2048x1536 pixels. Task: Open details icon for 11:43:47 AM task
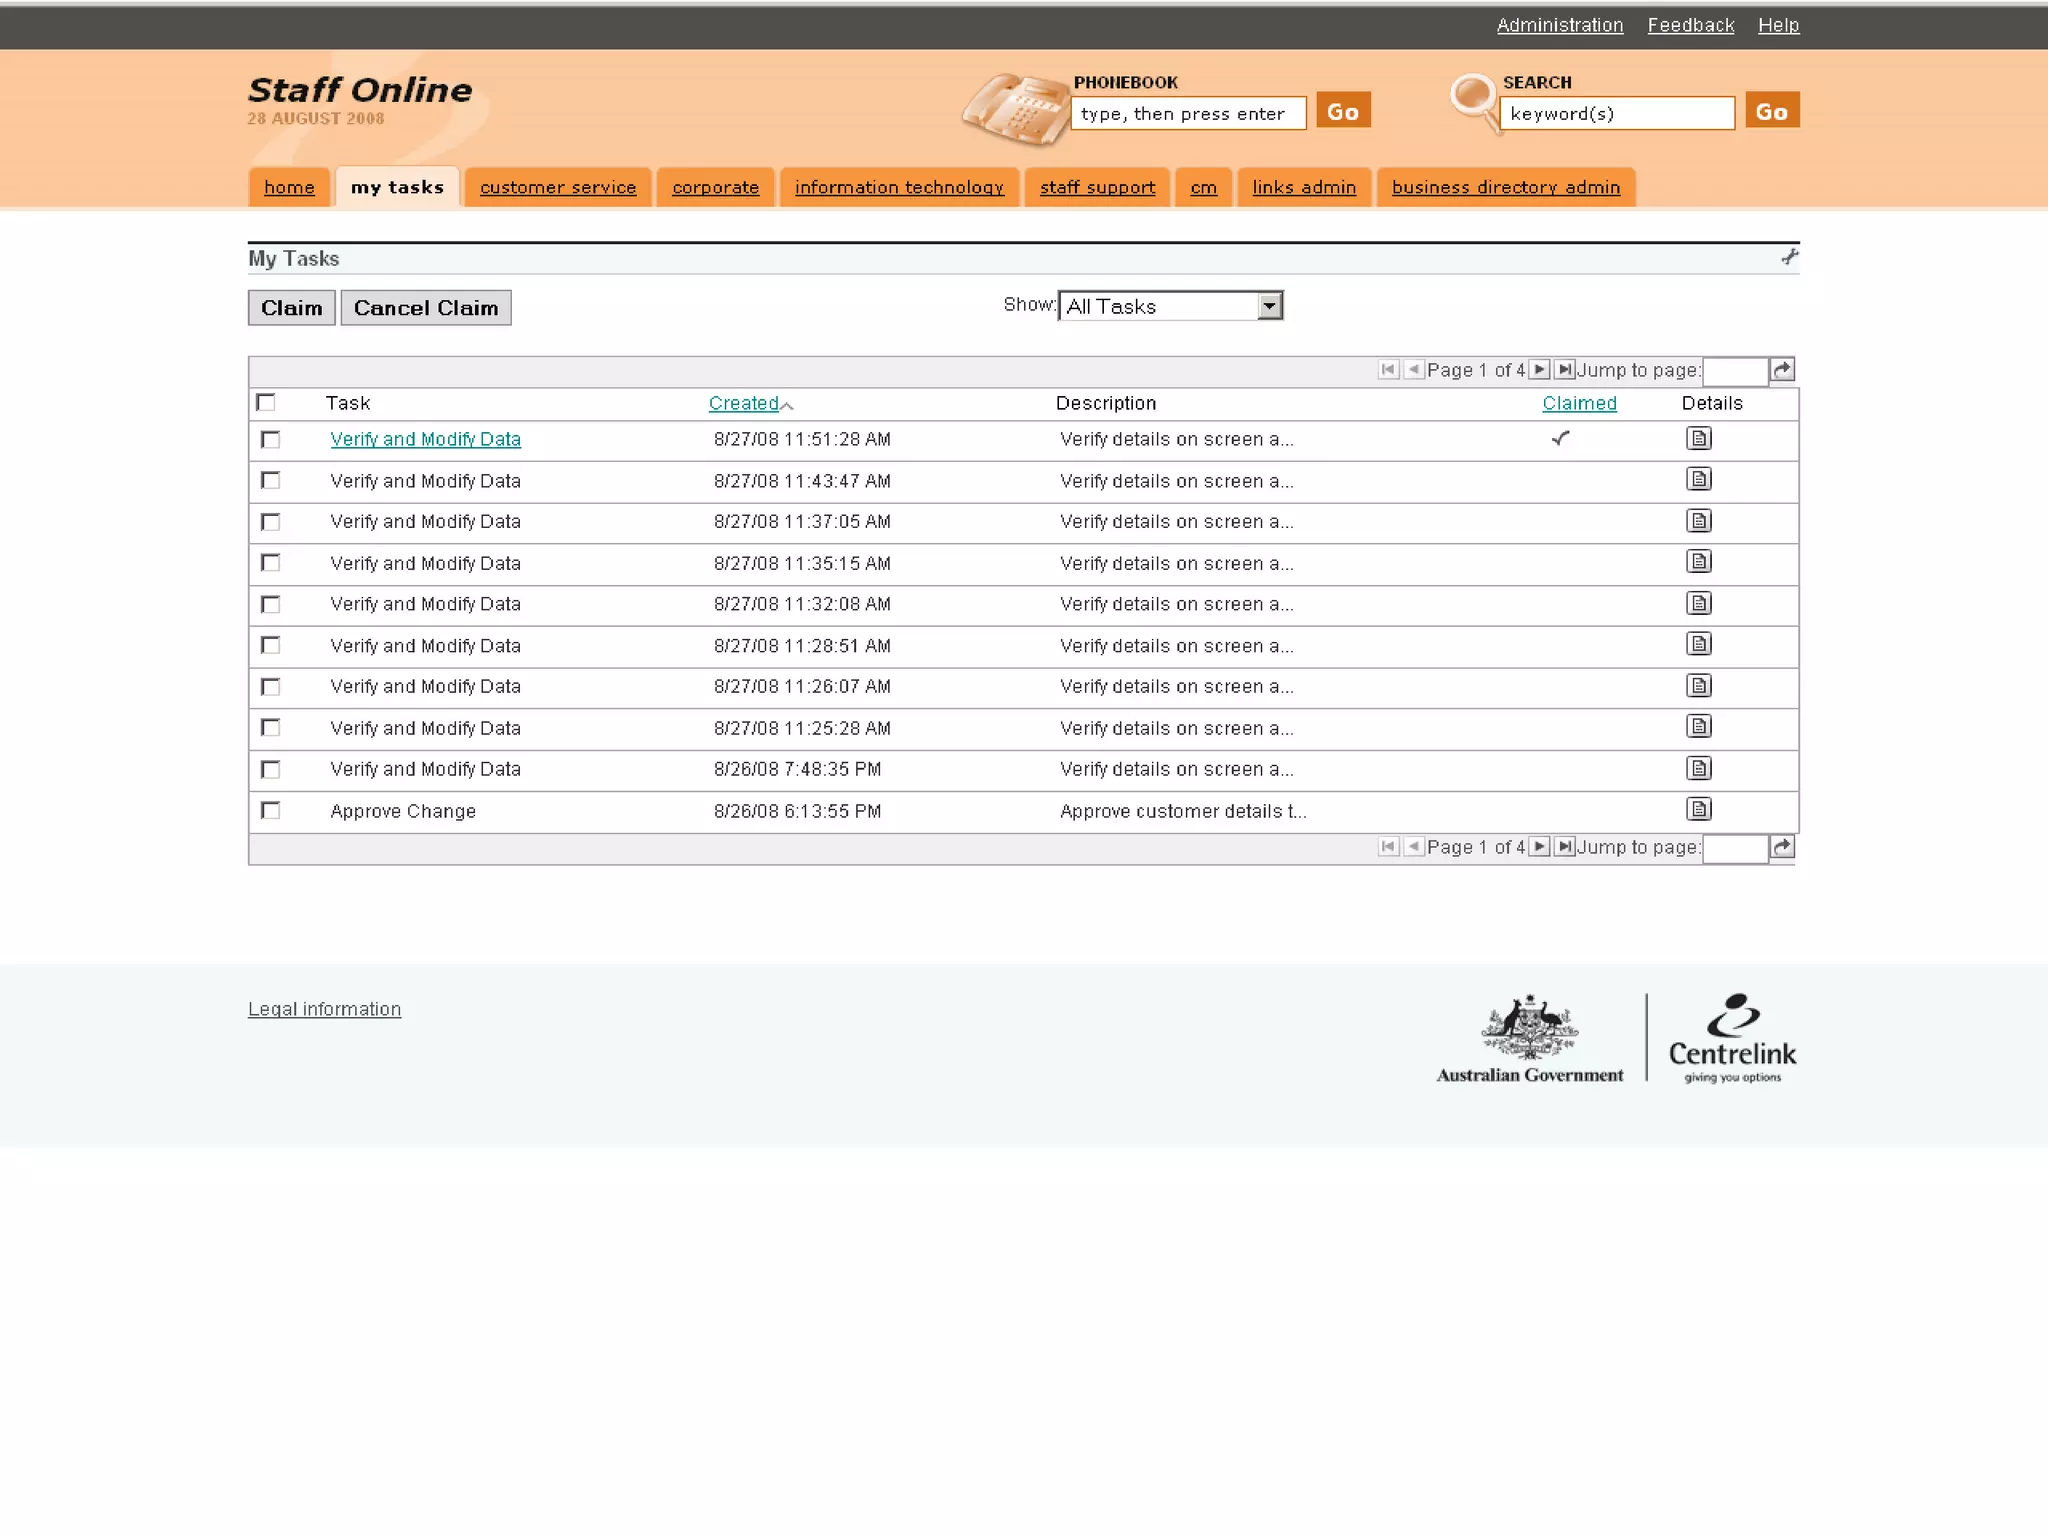1698,479
